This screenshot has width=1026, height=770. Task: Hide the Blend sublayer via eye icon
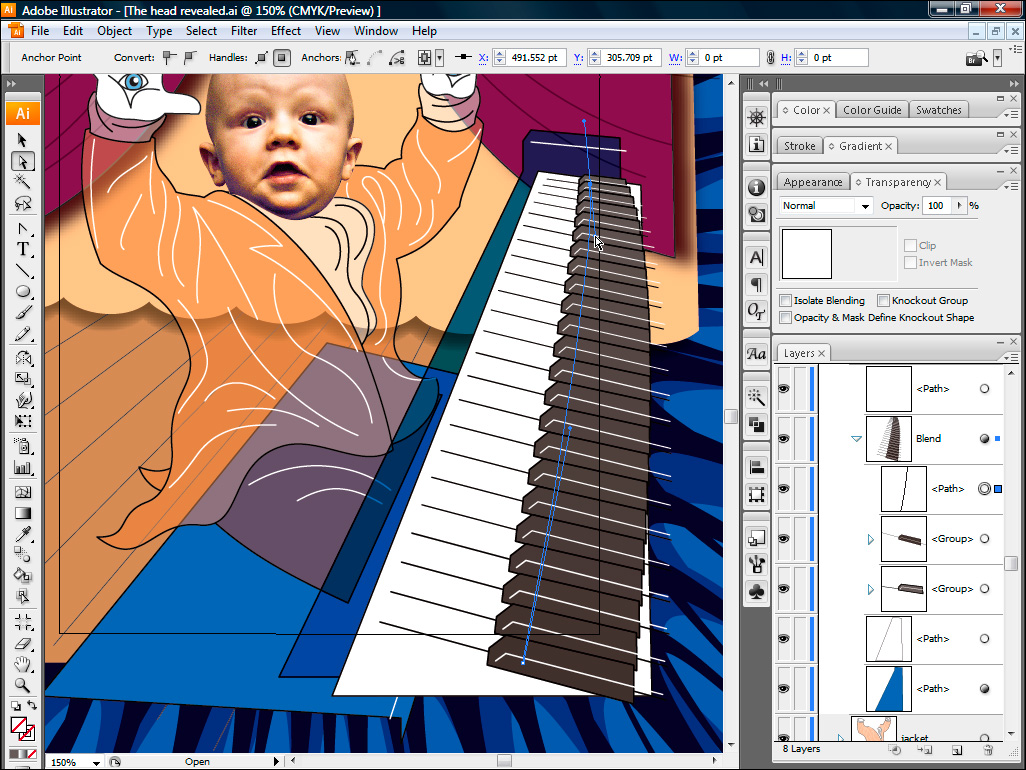point(784,439)
